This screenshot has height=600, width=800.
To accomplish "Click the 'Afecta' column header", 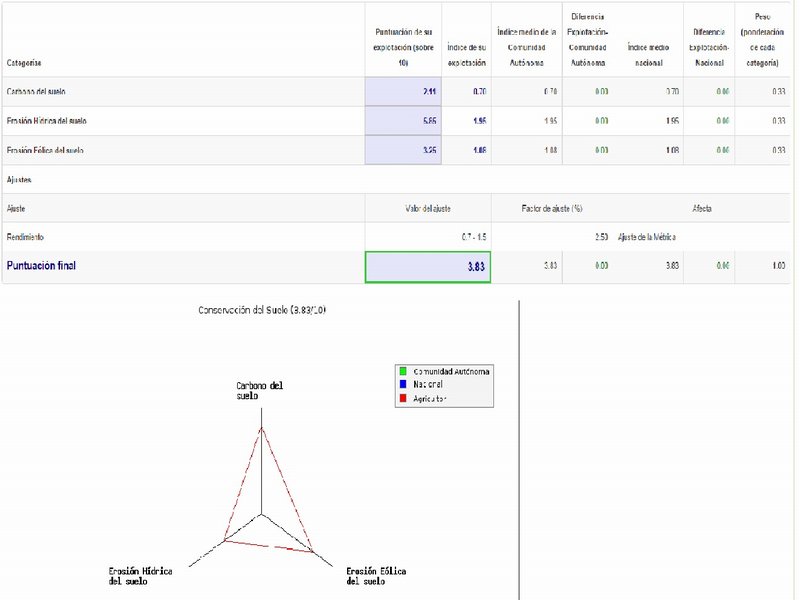I will click(x=702, y=208).
